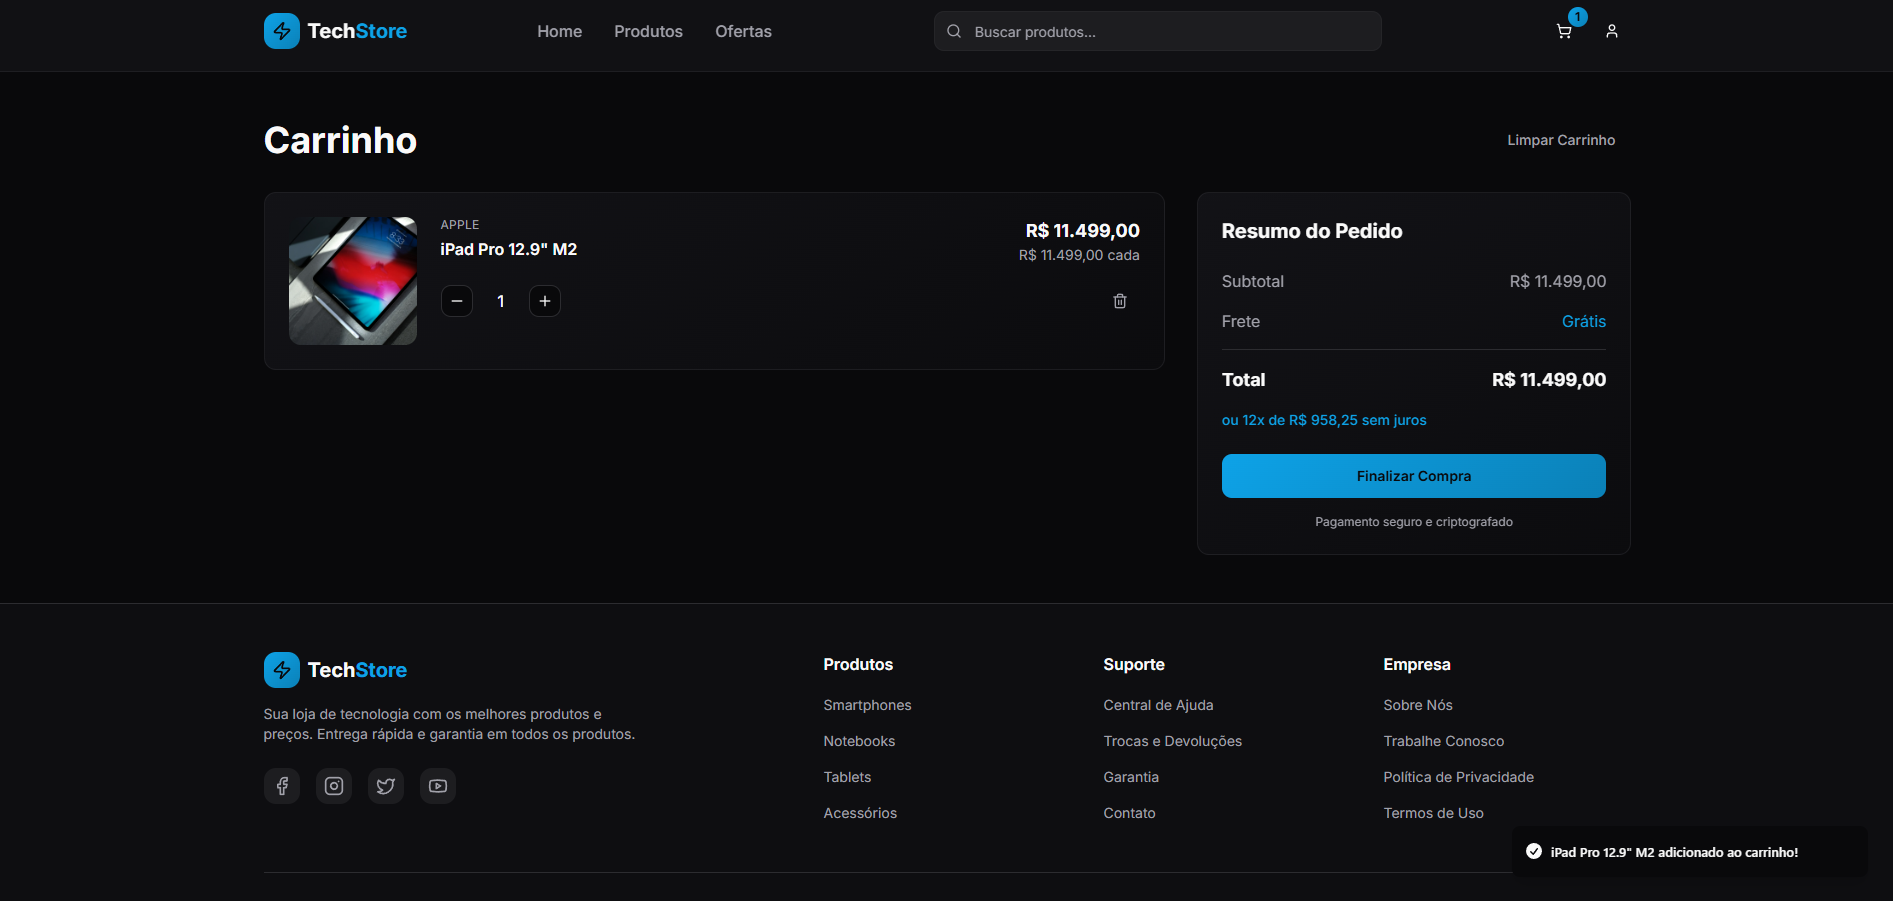Delete iPad Pro with the trash icon
The width and height of the screenshot is (1893, 901).
(x=1119, y=301)
